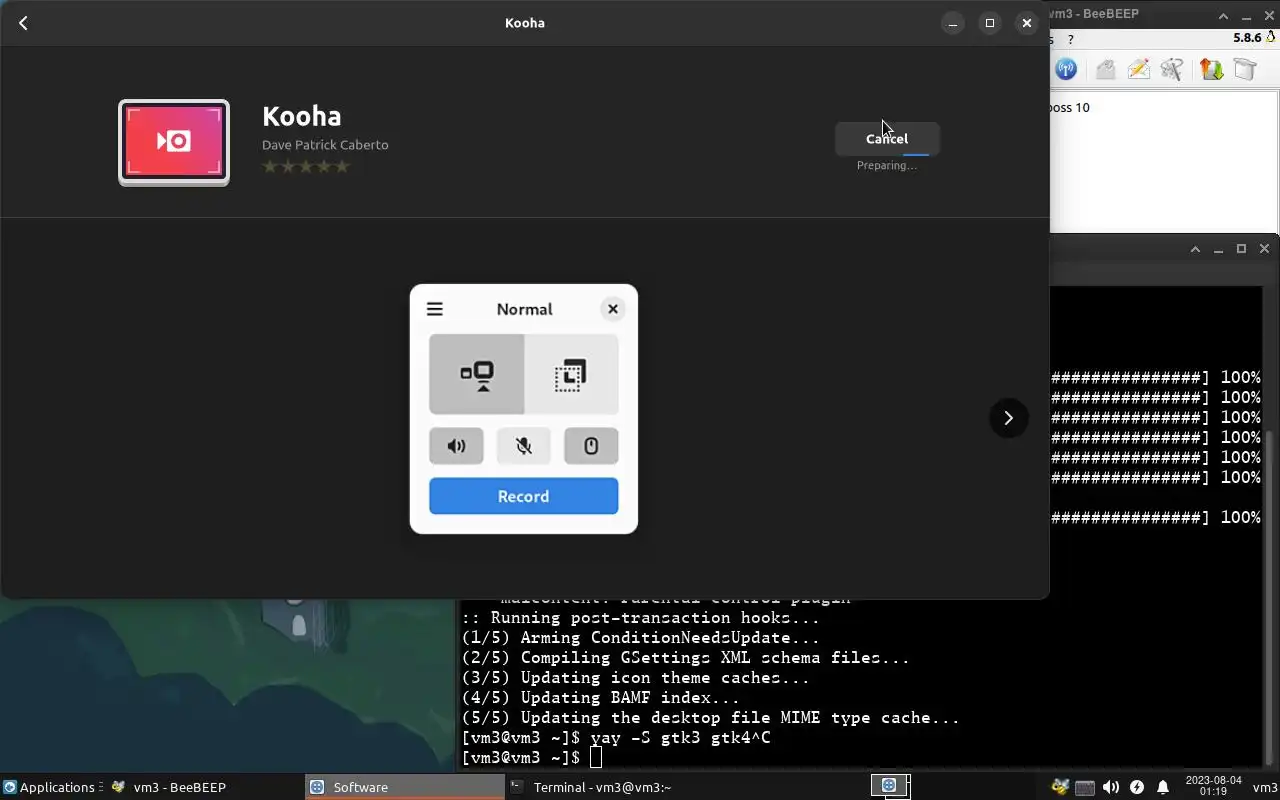Show the next Kooha screenshot

[x=1008, y=418]
